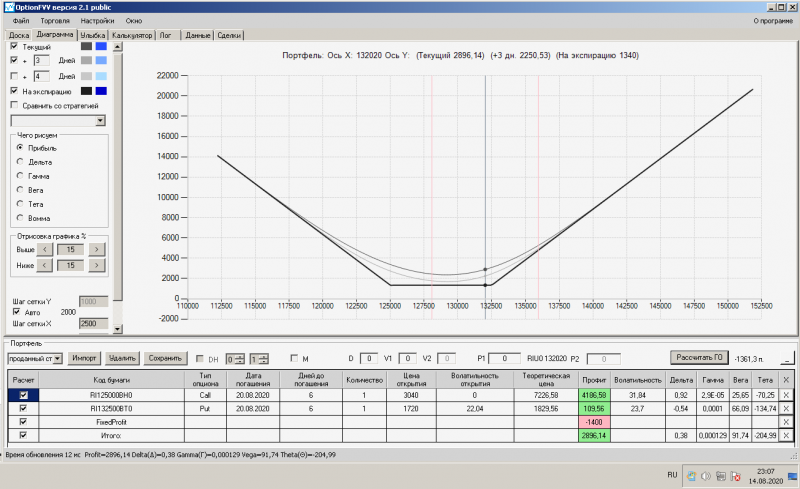800x489 pixels.
Task: Enable 'Сравнить со стратегией' checkbox
Action: coord(13,105)
